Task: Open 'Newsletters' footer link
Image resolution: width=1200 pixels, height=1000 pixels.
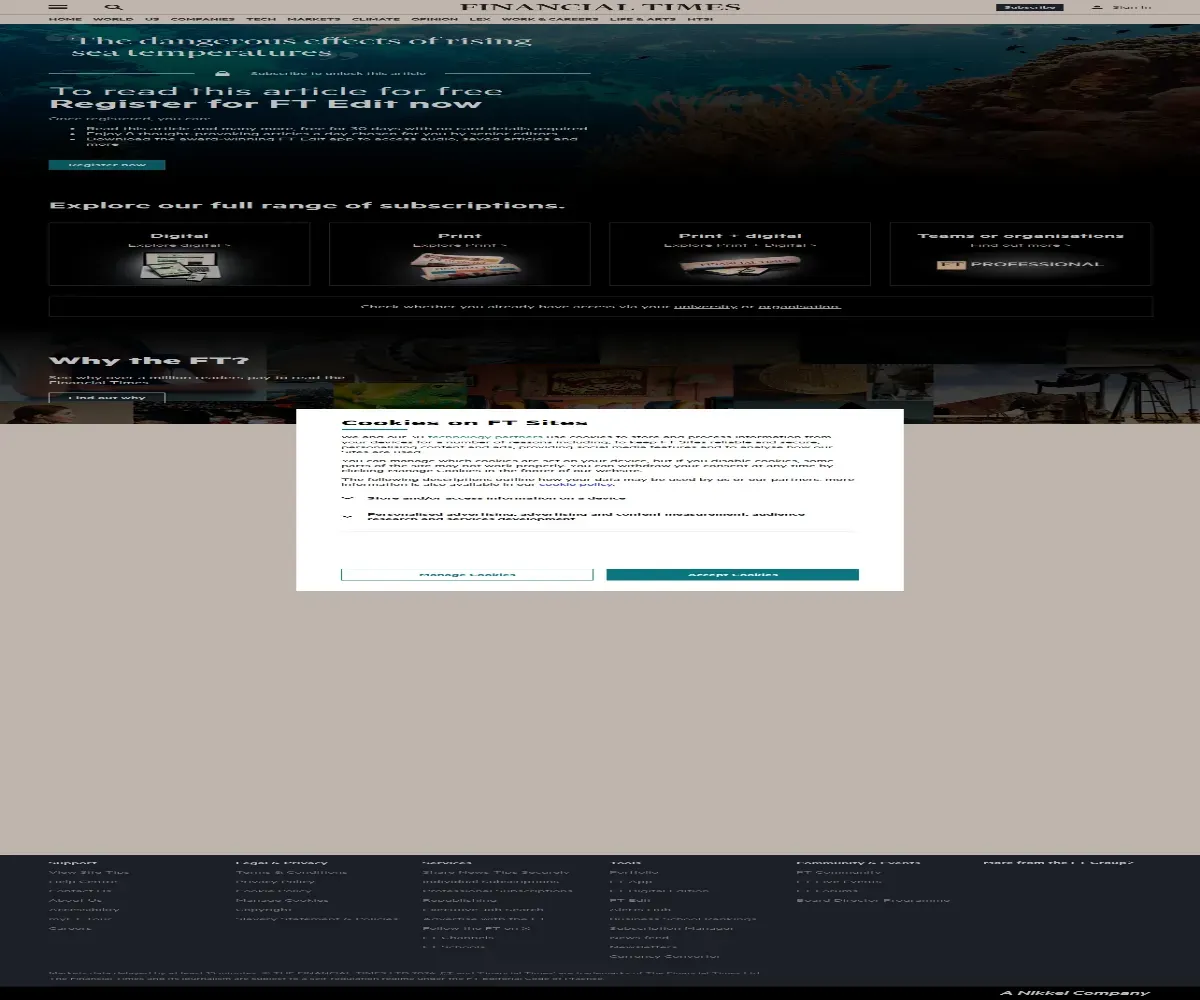Action: tap(643, 946)
